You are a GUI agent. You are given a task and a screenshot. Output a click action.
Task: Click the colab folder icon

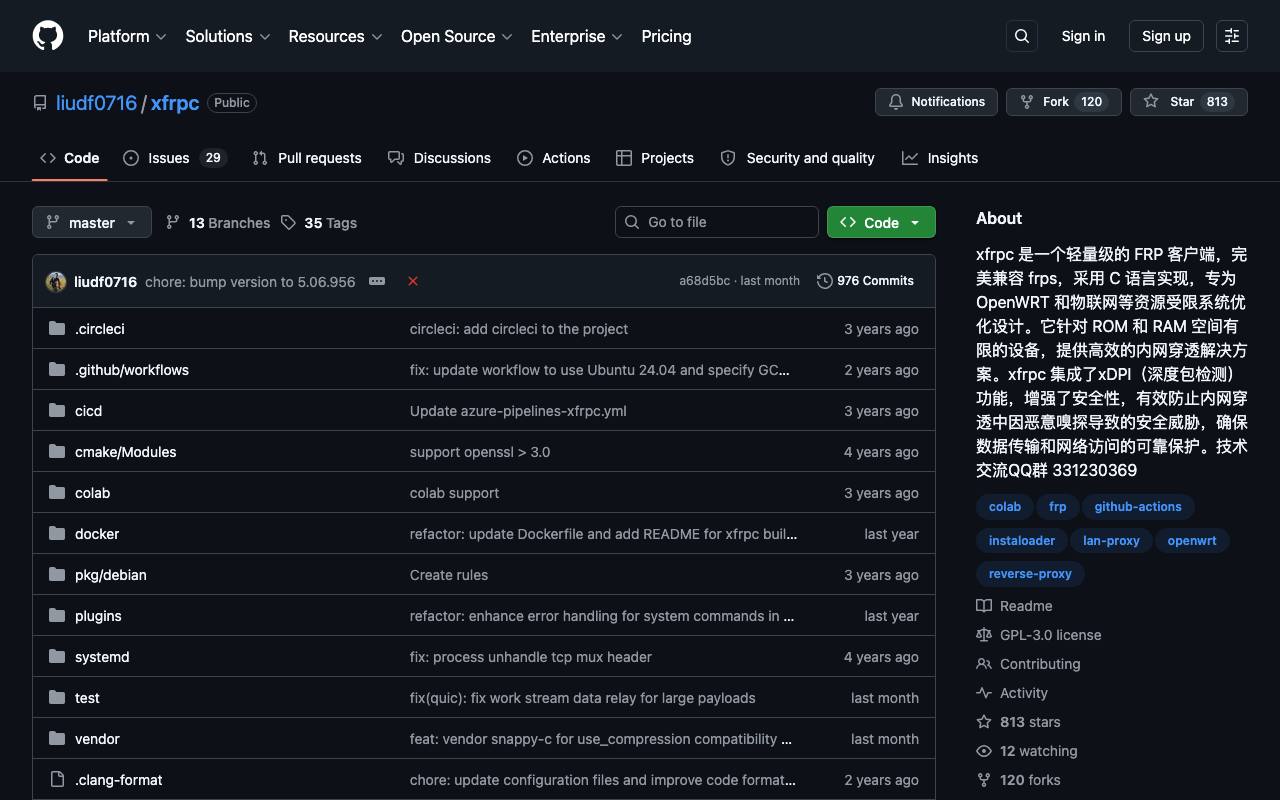click(57, 493)
